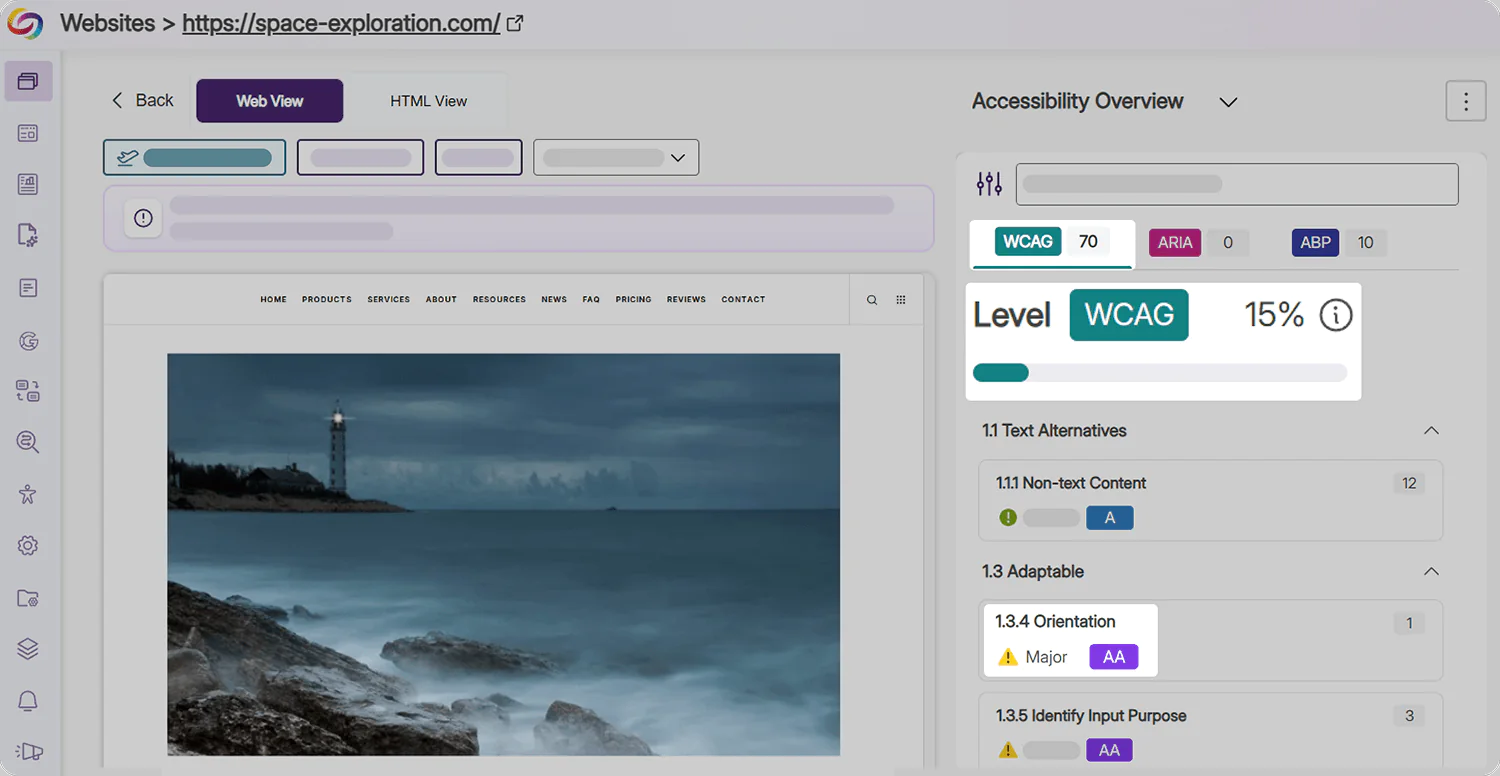
Task: Open the link search magnifier icon in sidebar
Action: point(28,442)
